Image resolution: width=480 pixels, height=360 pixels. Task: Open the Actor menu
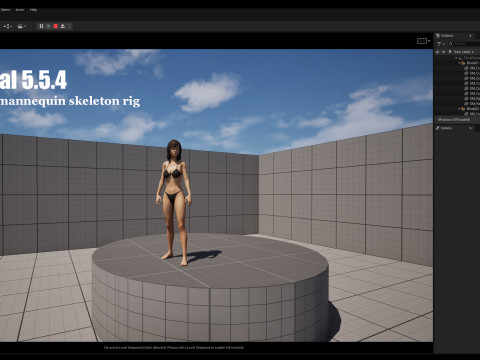click(20, 10)
